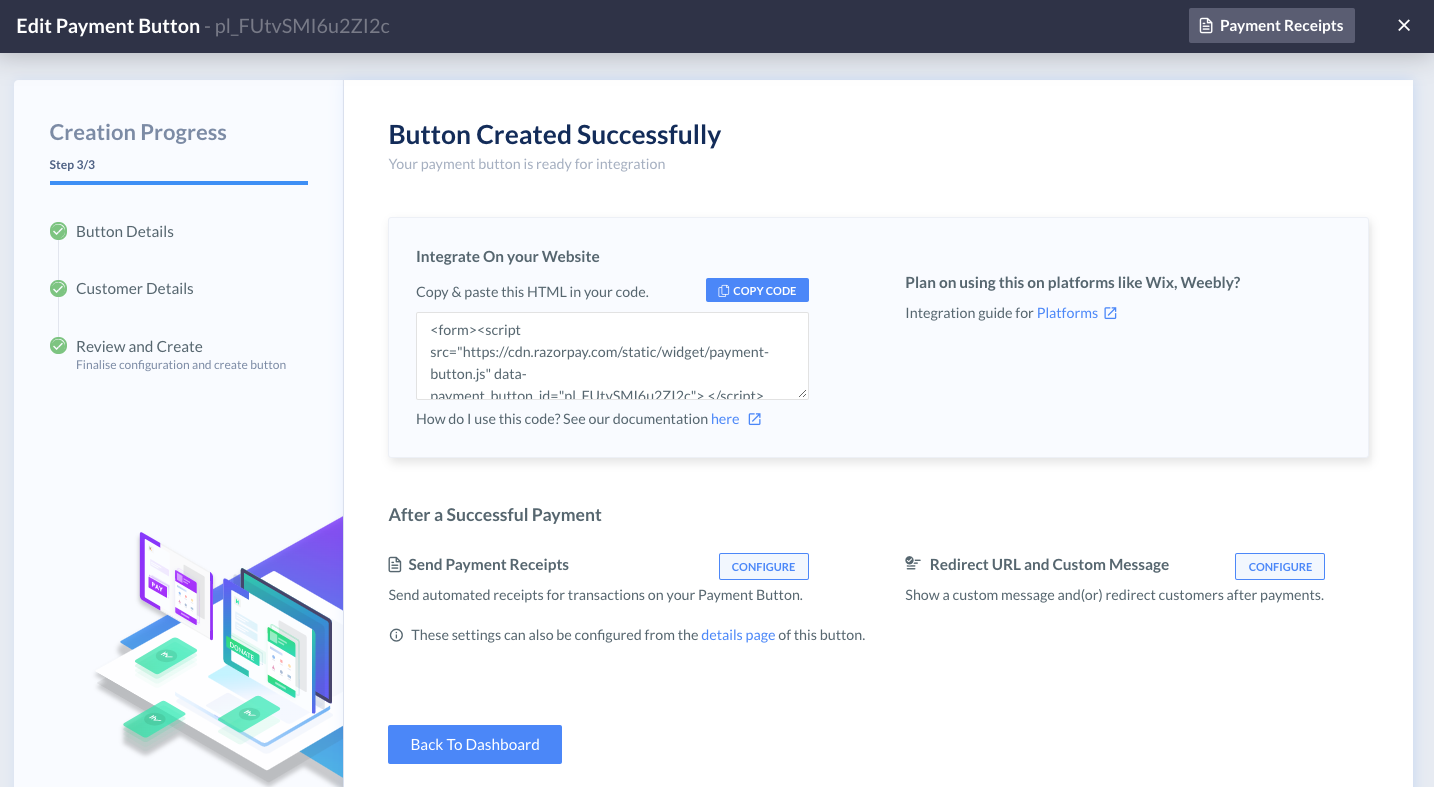This screenshot has width=1434, height=787.
Task: Click the info icon next to settings note
Action: click(396, 635)
